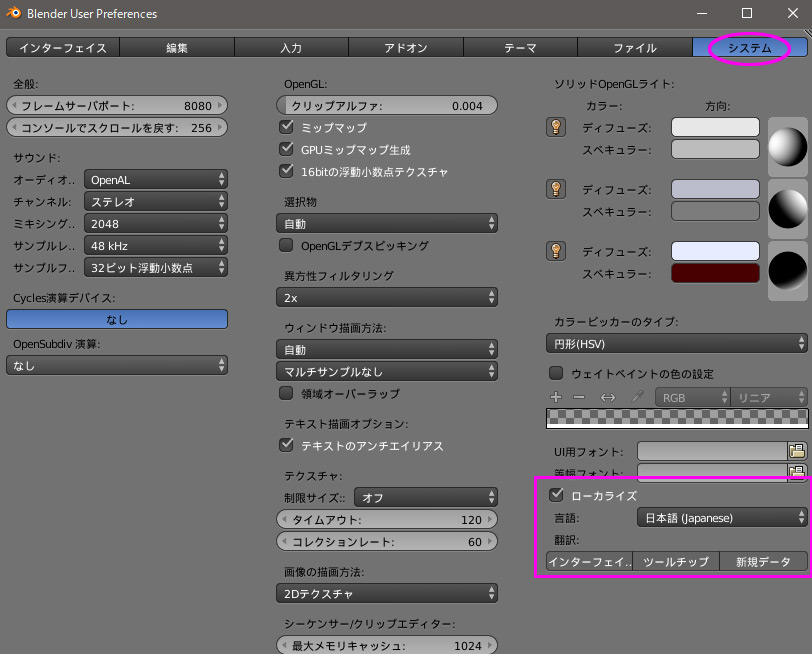Screen dimensions: 812x654
Task: Increase コンソールでスクロールを戻す with its right arrow
Action: pyautogui.click(x=220, y=127)
